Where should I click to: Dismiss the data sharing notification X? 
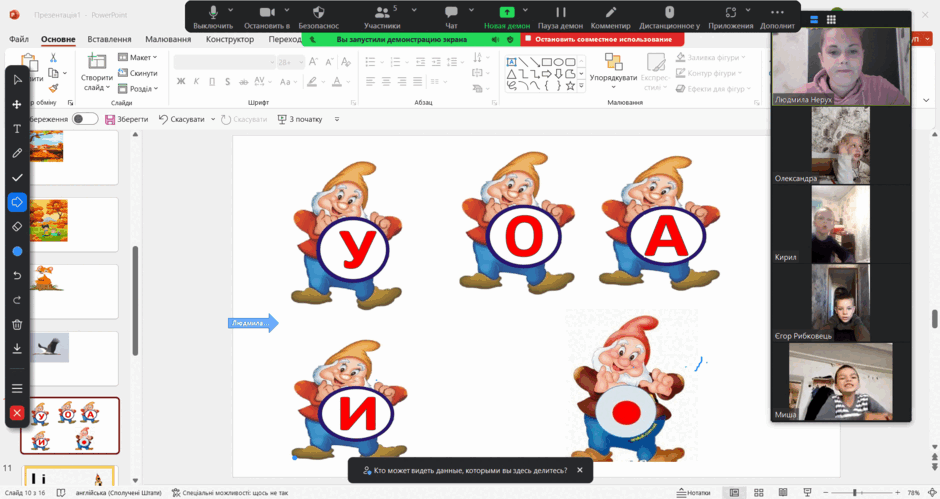[x=580, y=470]
